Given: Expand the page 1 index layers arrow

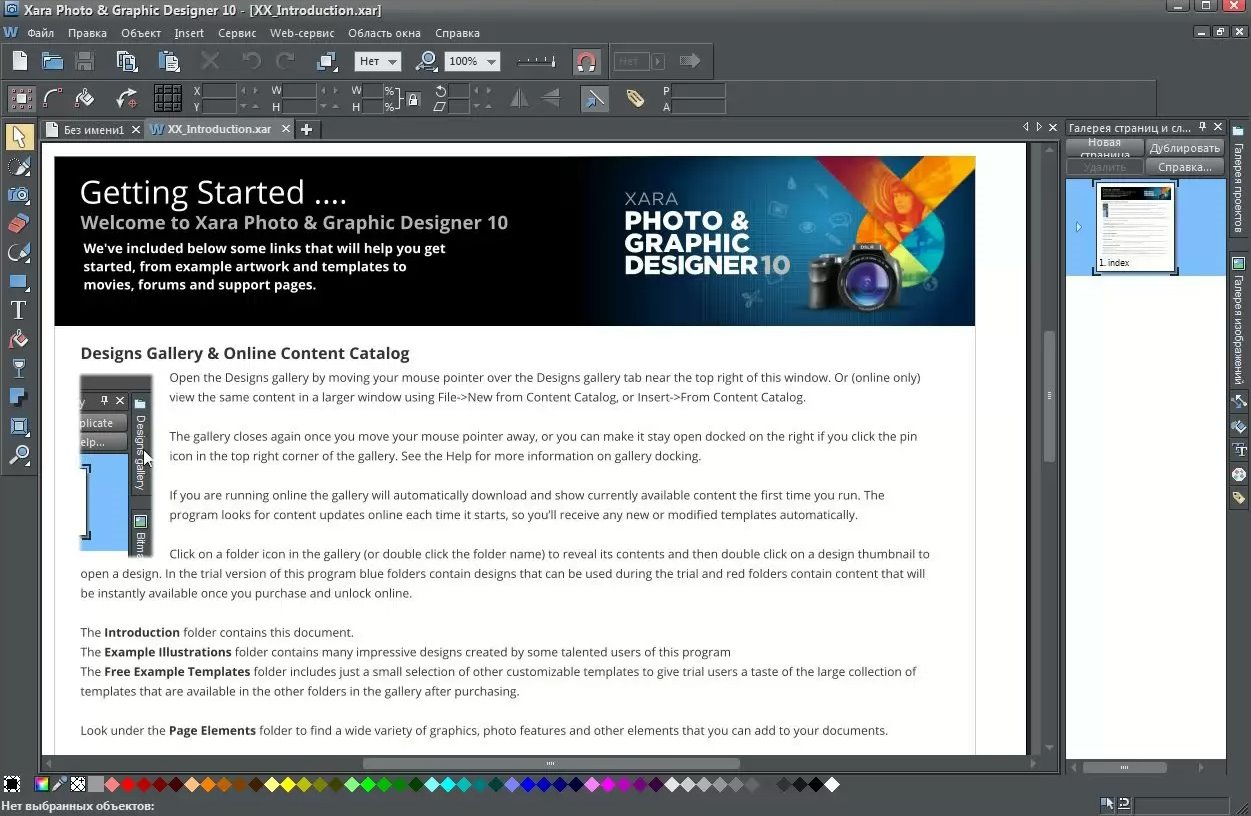Looking at the screenshot, I should coord(1078,227).
